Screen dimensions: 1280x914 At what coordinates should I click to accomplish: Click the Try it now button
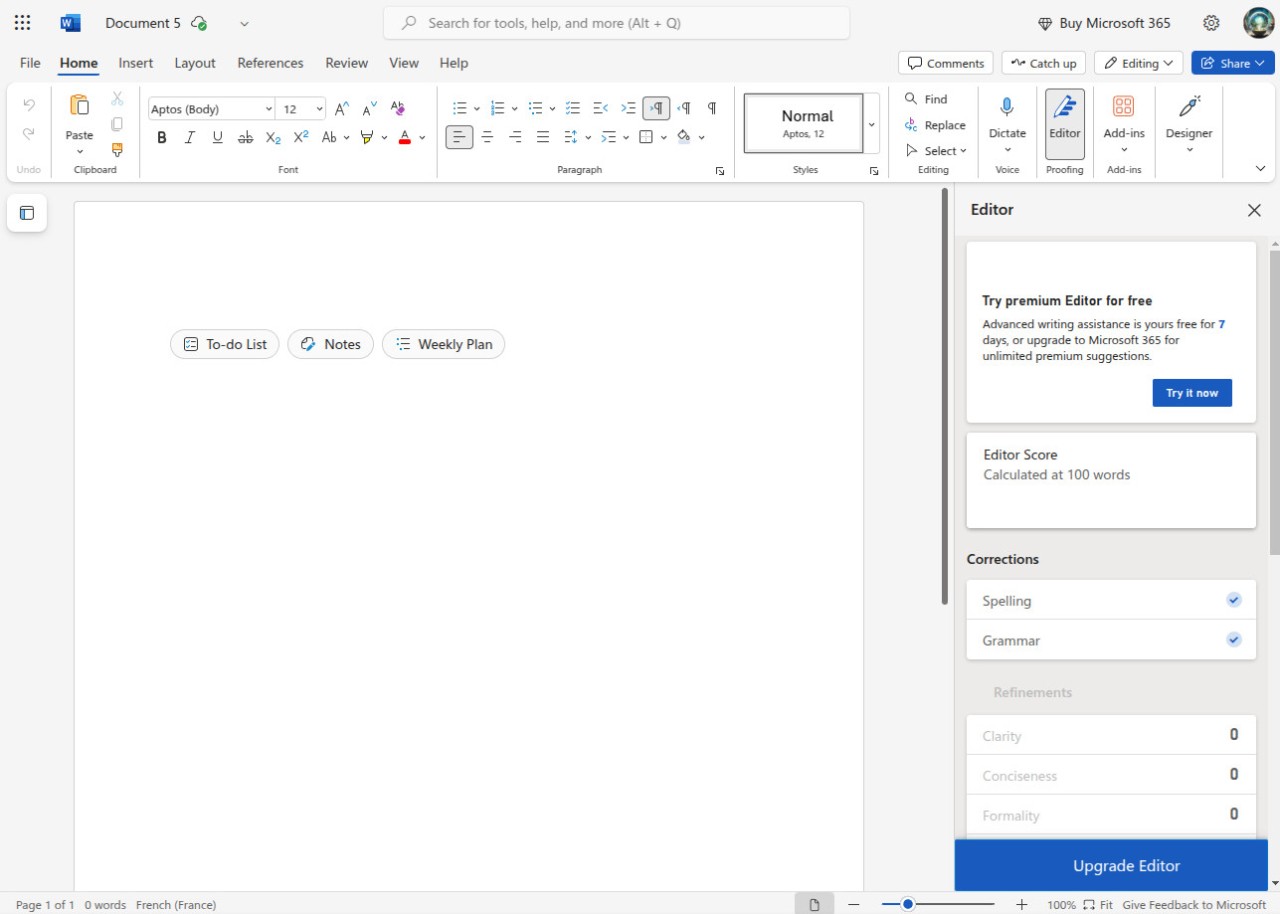[x=1191, y=393]
